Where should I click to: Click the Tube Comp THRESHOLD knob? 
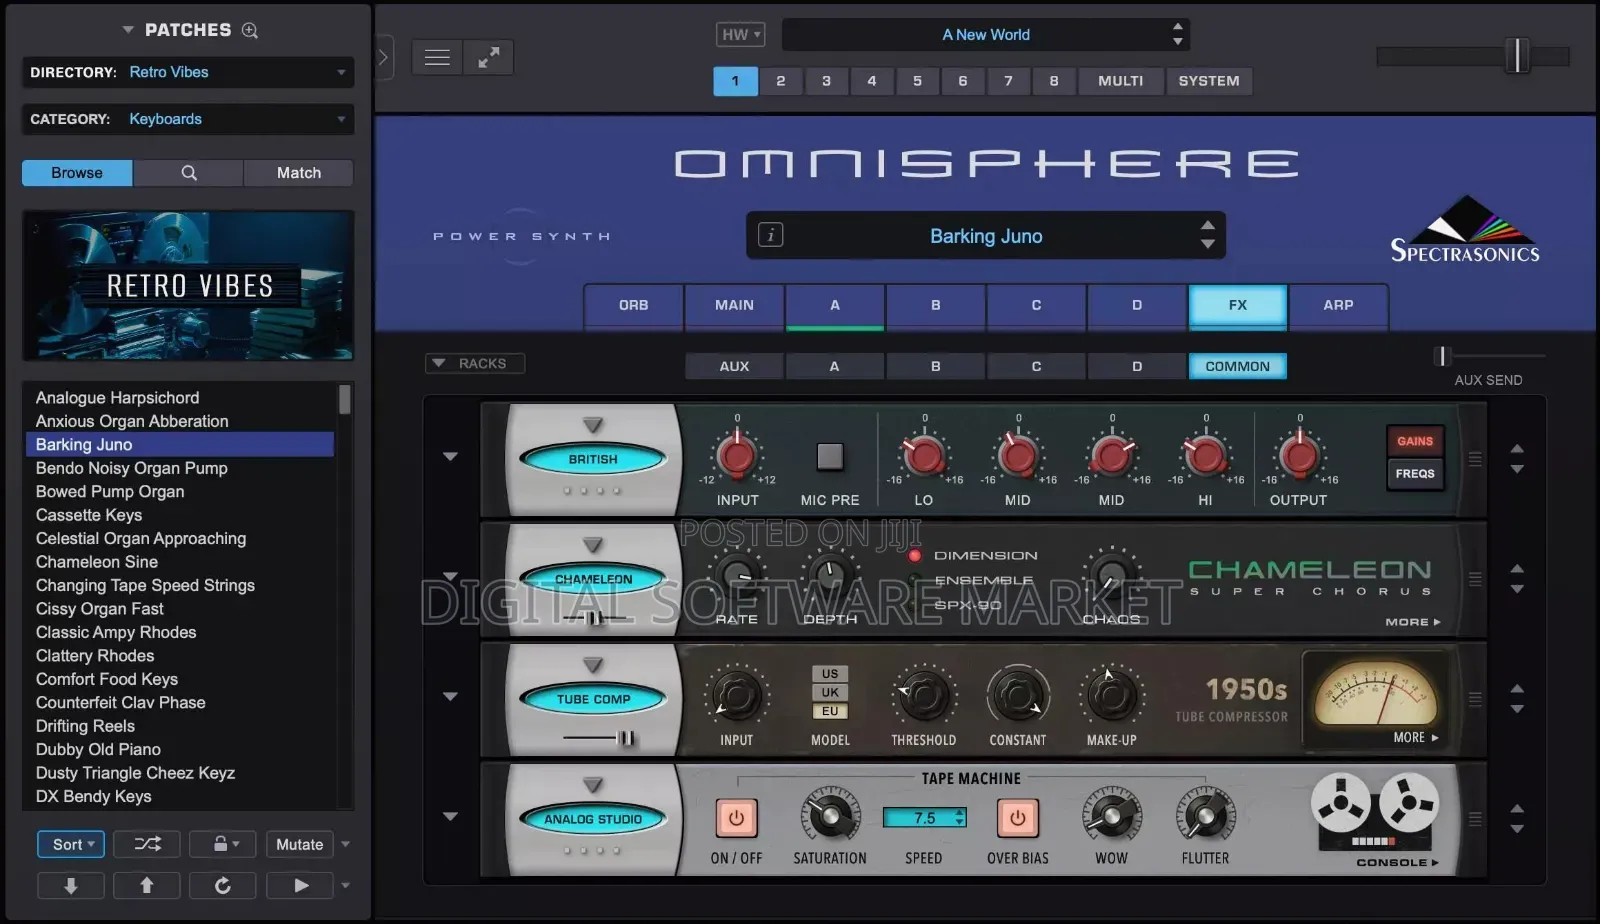924,695
